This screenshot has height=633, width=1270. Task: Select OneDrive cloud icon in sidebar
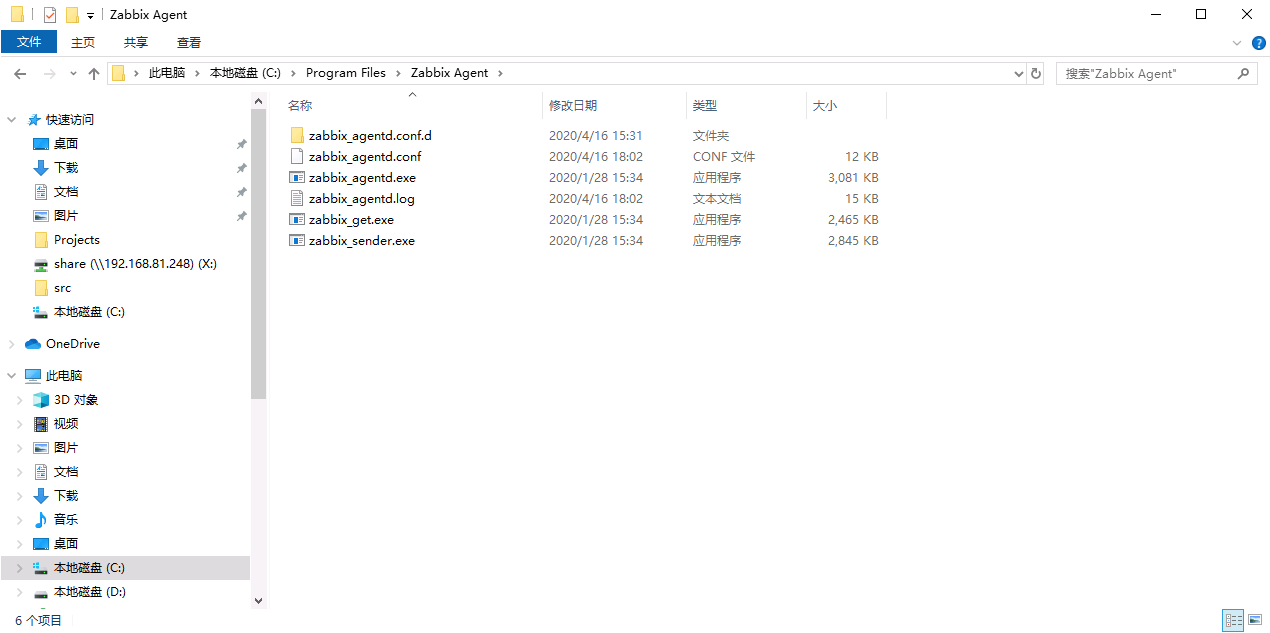coord(33,344)
